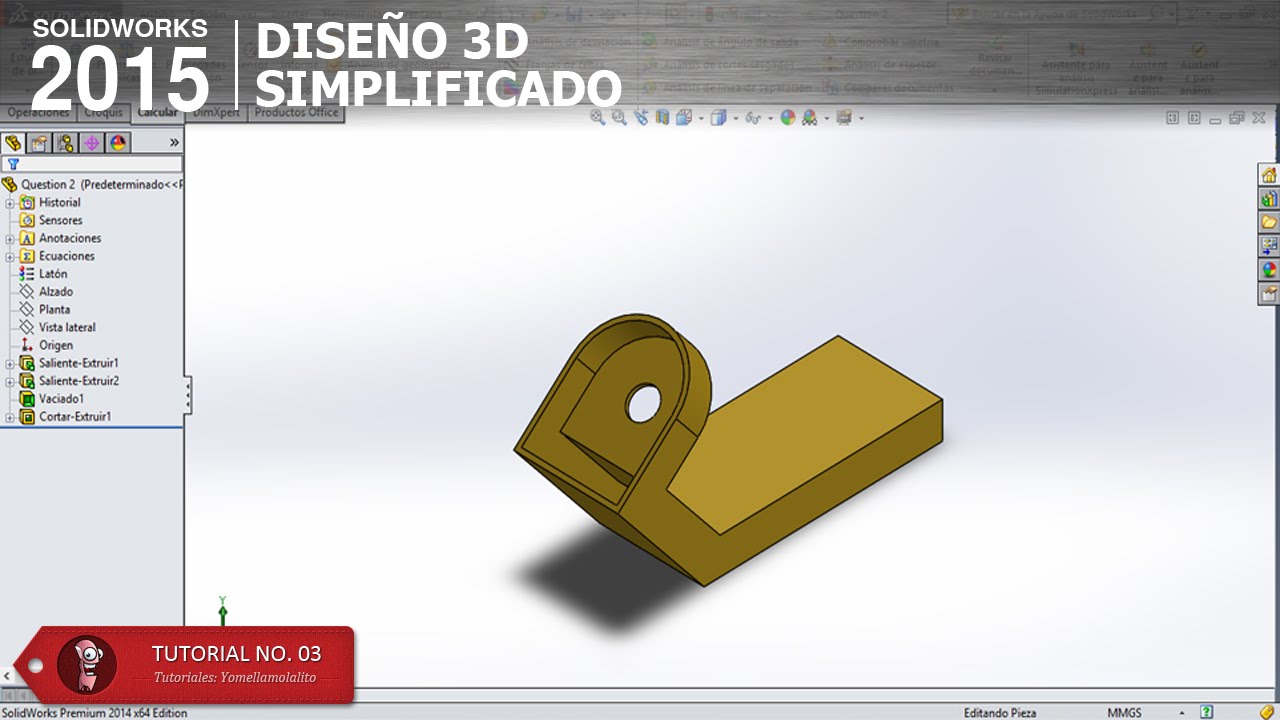Expand the manager panel tabs chevron
The width and height of the screenshot is (1280, 720).
coord(174,143)
